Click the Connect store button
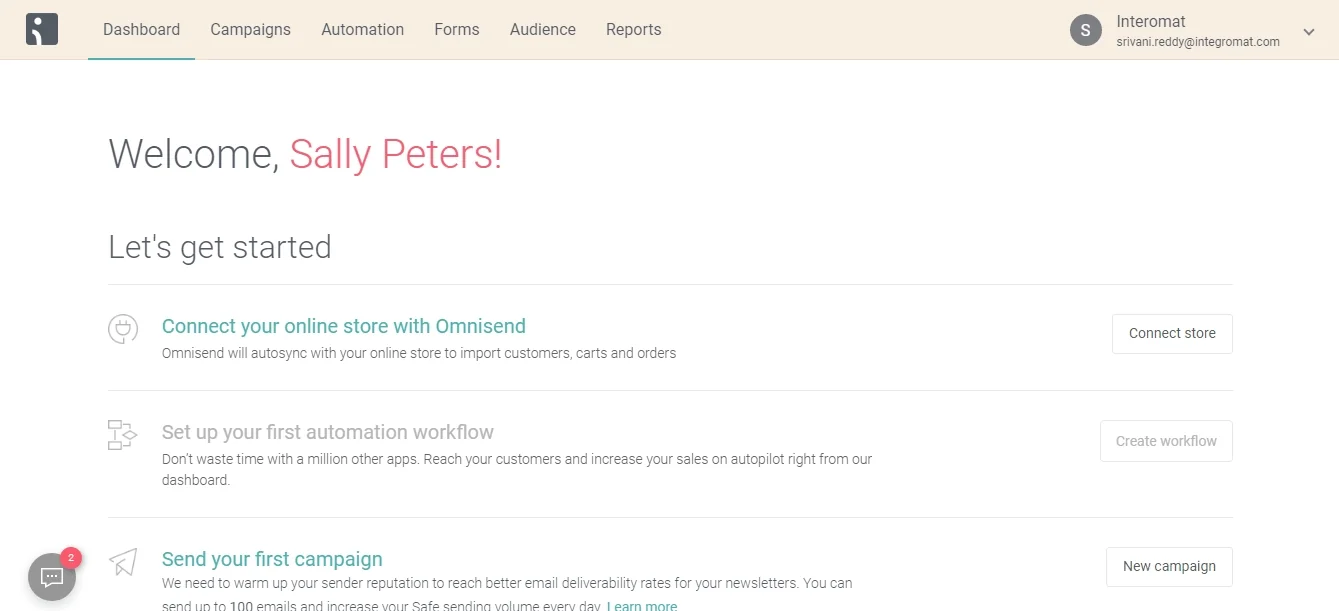 pyautogui.click(x=1172, y=334)
